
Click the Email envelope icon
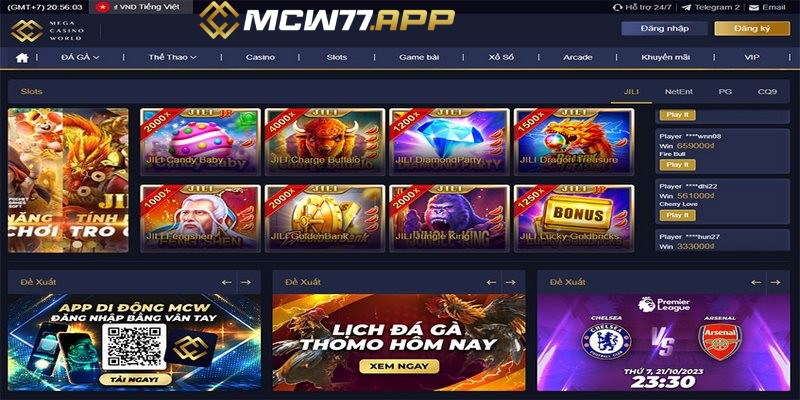[754, 7]
